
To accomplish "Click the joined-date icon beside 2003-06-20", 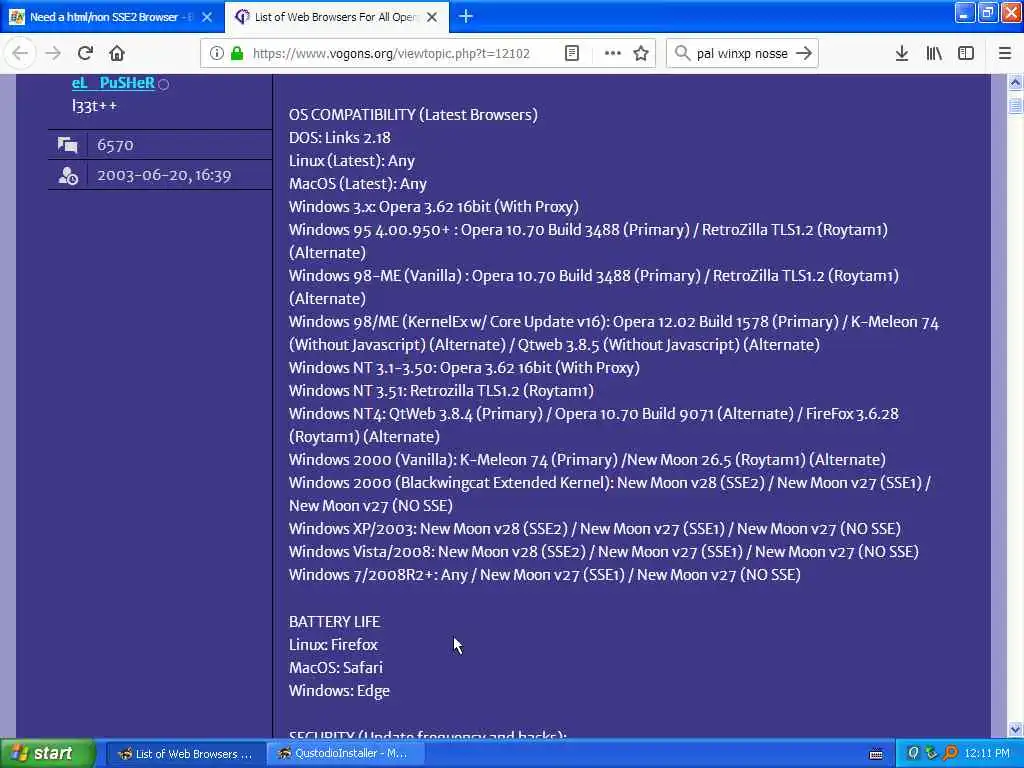I will pyautogui.click(x=68, y=175).
